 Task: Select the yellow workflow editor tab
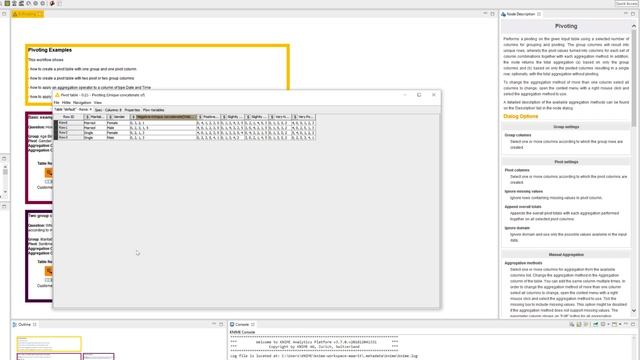coord(27,14)
